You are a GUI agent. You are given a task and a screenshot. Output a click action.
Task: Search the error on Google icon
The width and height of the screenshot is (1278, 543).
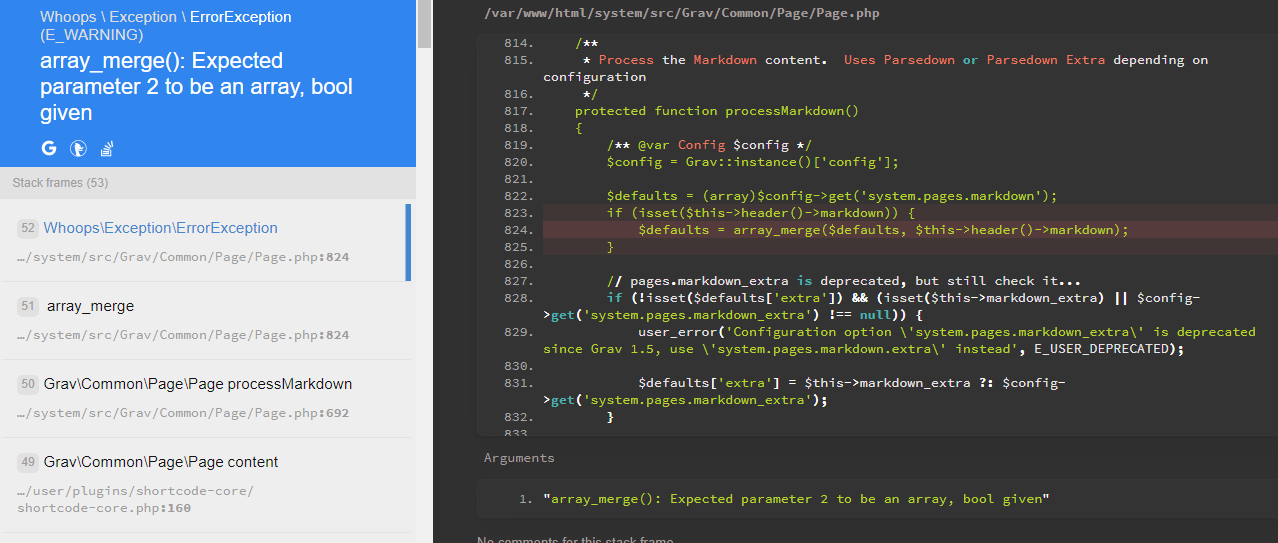point(49,149)
